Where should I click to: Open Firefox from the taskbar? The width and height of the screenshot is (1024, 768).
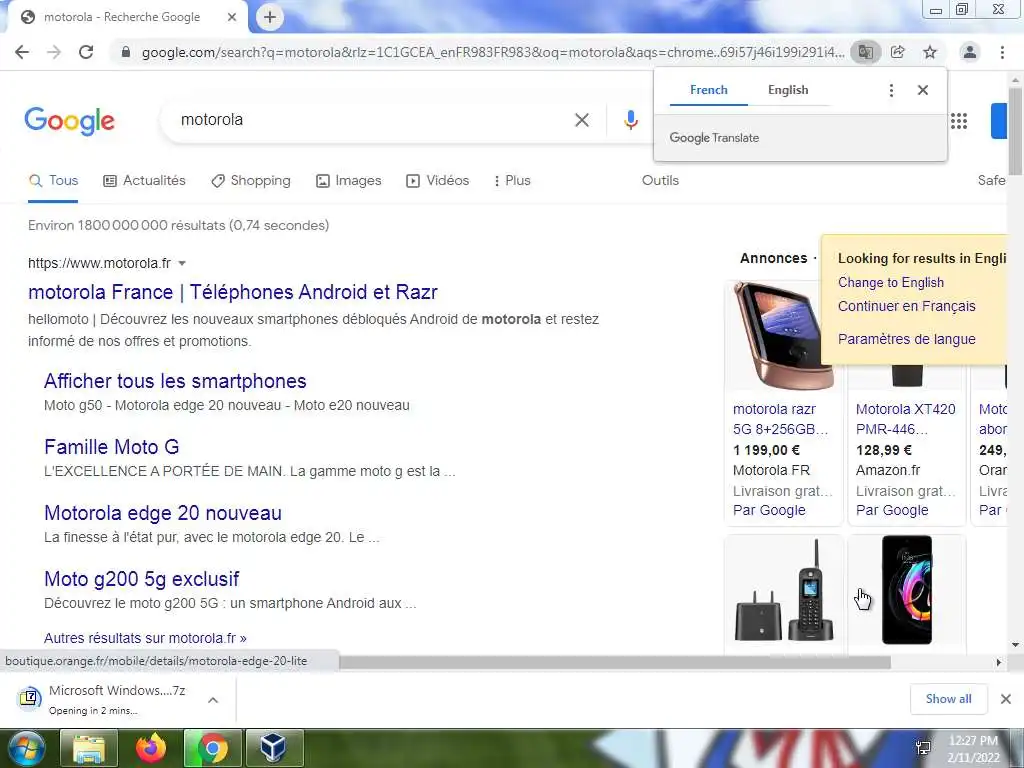tap(151, 748)
